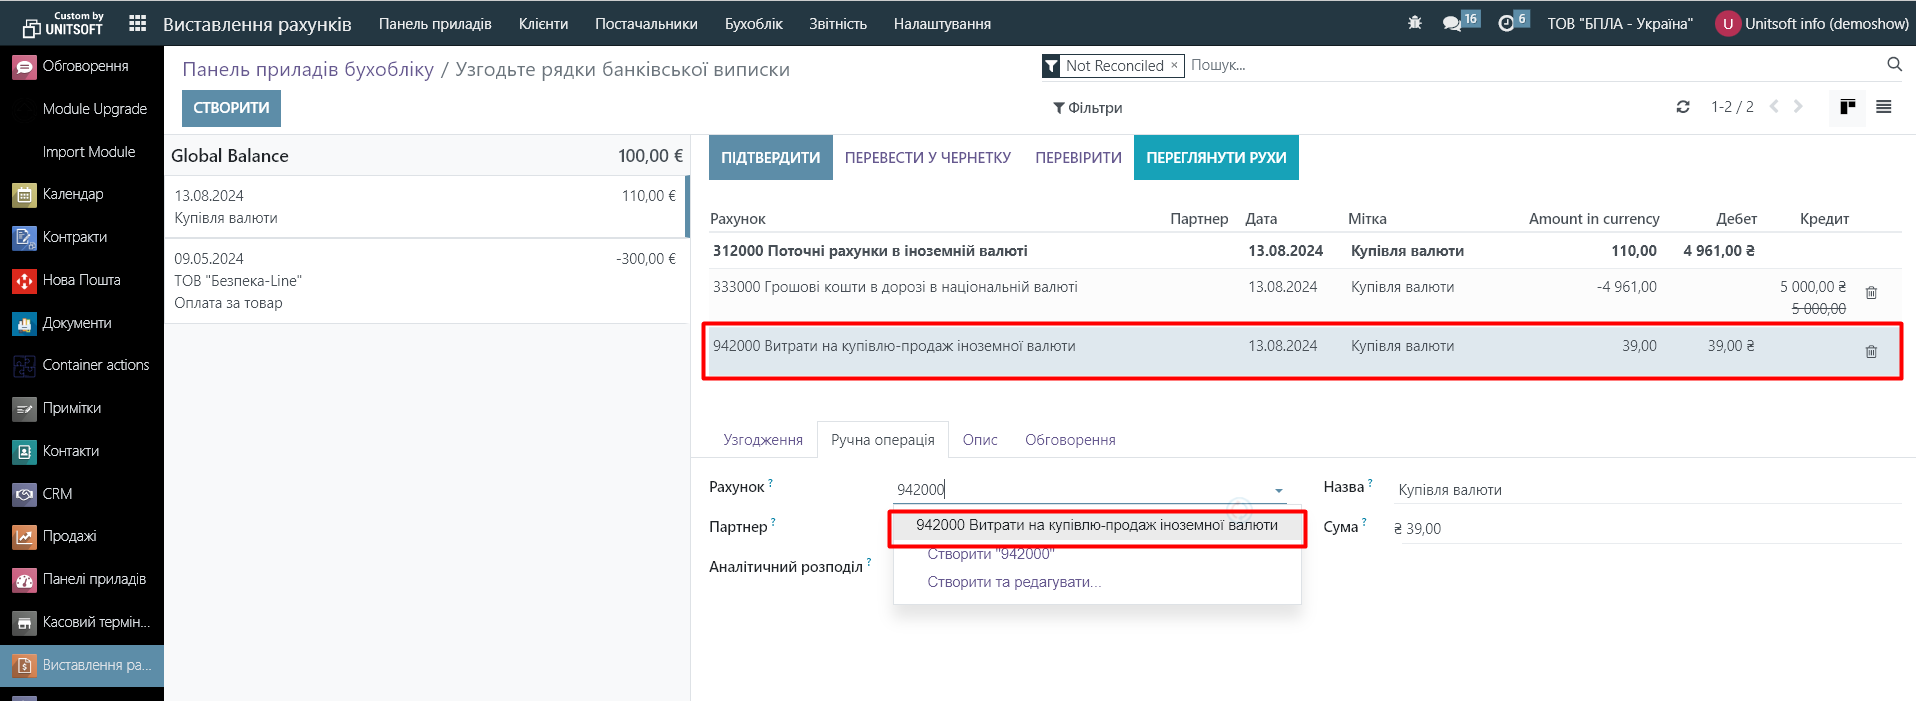Viewport: 1916px width, 701px height.
Task: Open the apps grid menu icon
Action: click(138, 23)
